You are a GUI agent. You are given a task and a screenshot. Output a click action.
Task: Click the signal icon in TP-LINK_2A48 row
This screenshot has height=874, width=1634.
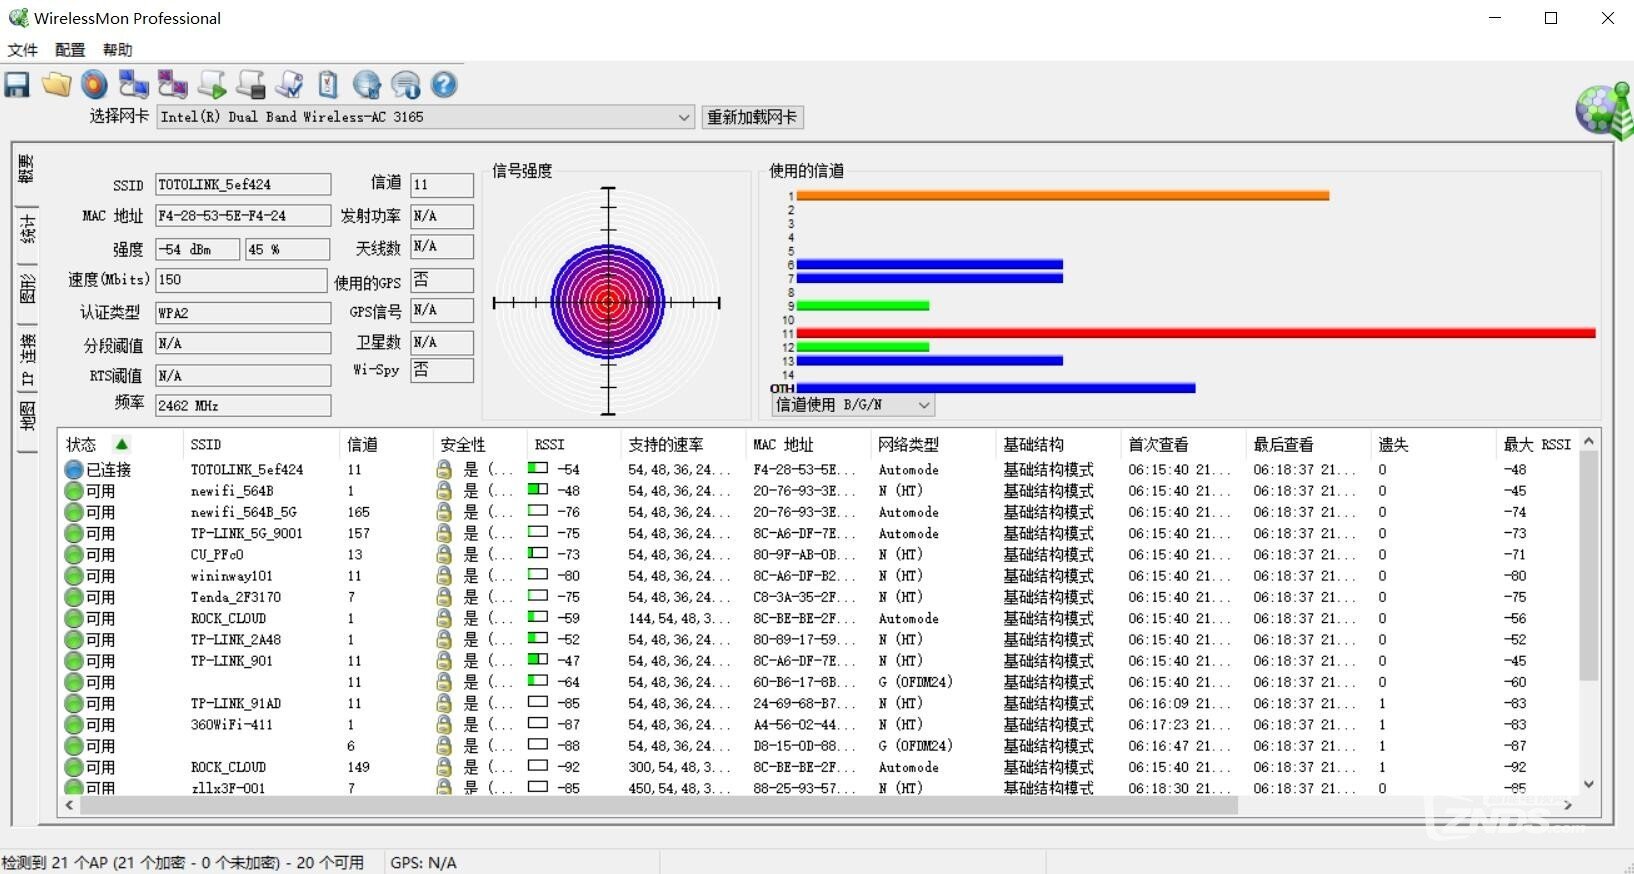[538, 639]
